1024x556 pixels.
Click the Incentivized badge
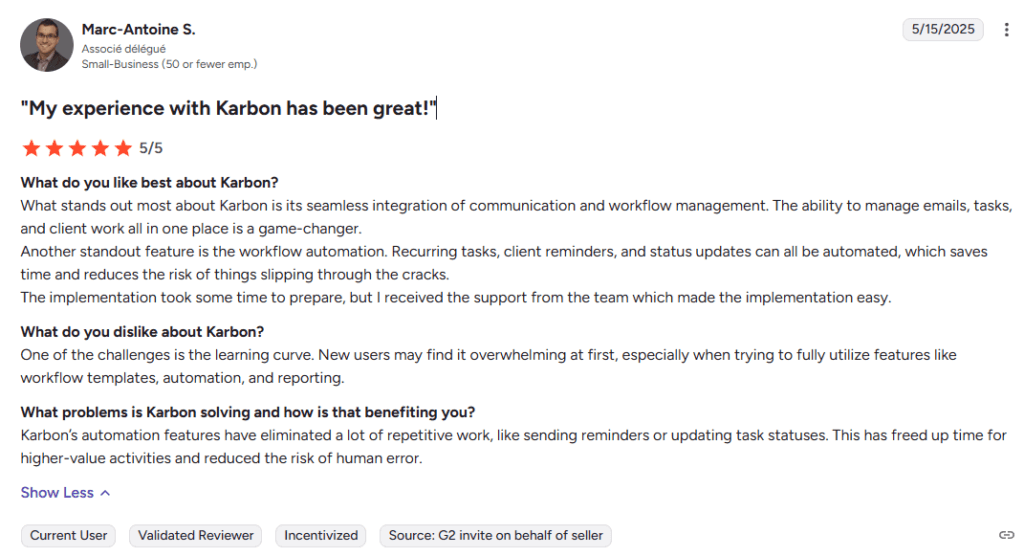(321, 535)
